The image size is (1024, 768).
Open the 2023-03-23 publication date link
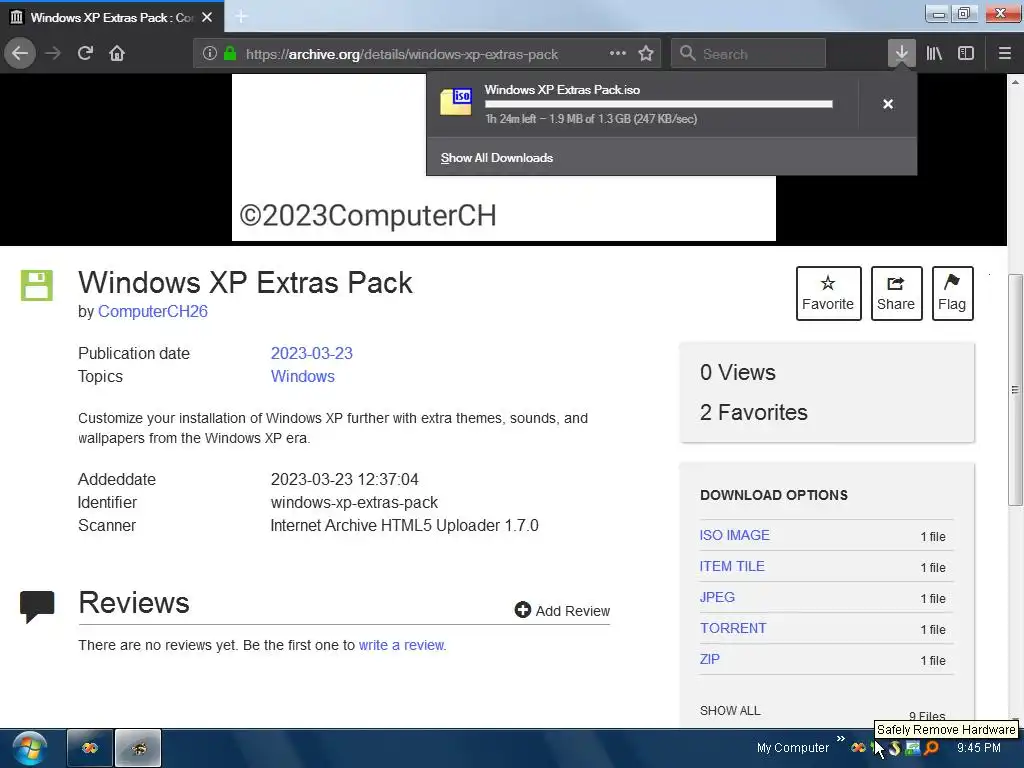click(x=312, y=353)
